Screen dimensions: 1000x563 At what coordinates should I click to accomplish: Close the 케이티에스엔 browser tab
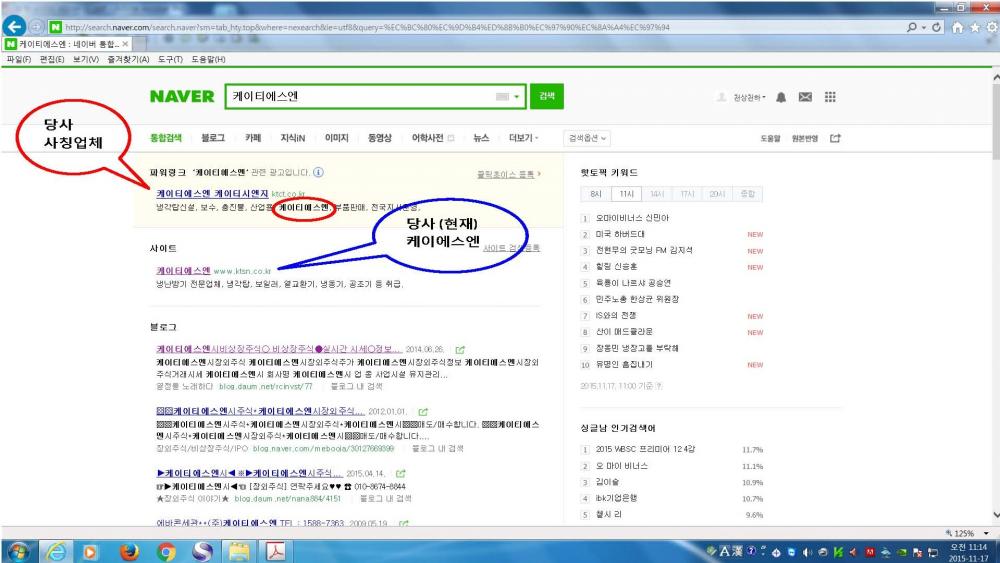tap(125, 44)
